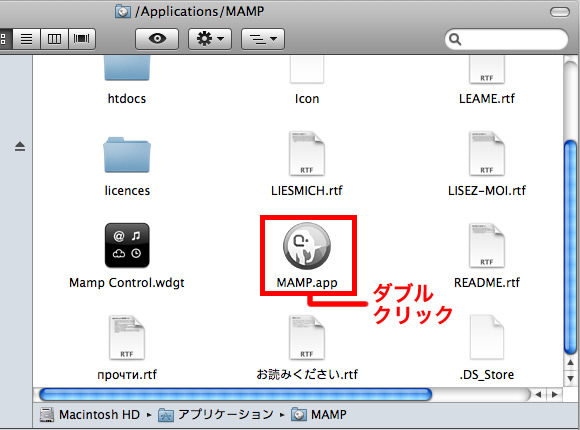Click the eject icon in sidebar
Screen dimensions: 580x430
tap(20, 147)
